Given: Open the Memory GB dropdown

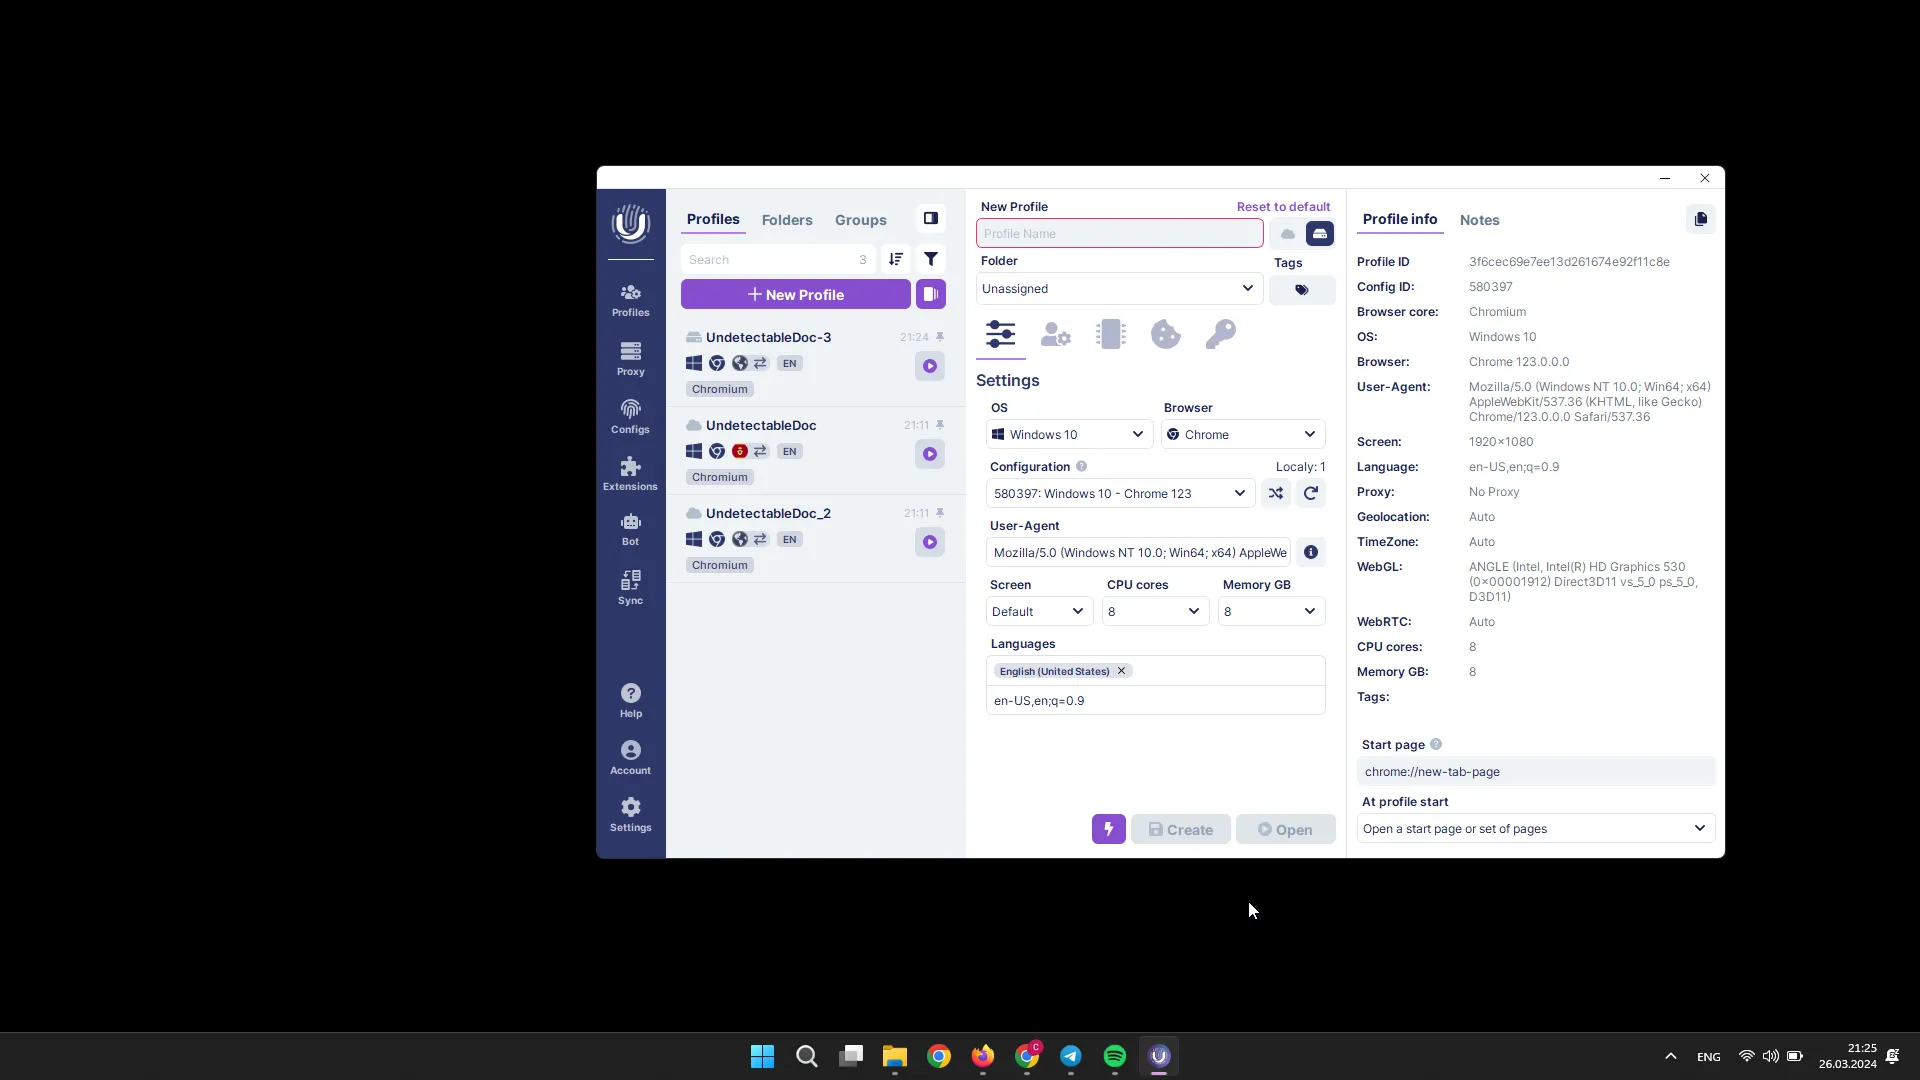Looking at the screenshot, I should (x=1271, y=611).
